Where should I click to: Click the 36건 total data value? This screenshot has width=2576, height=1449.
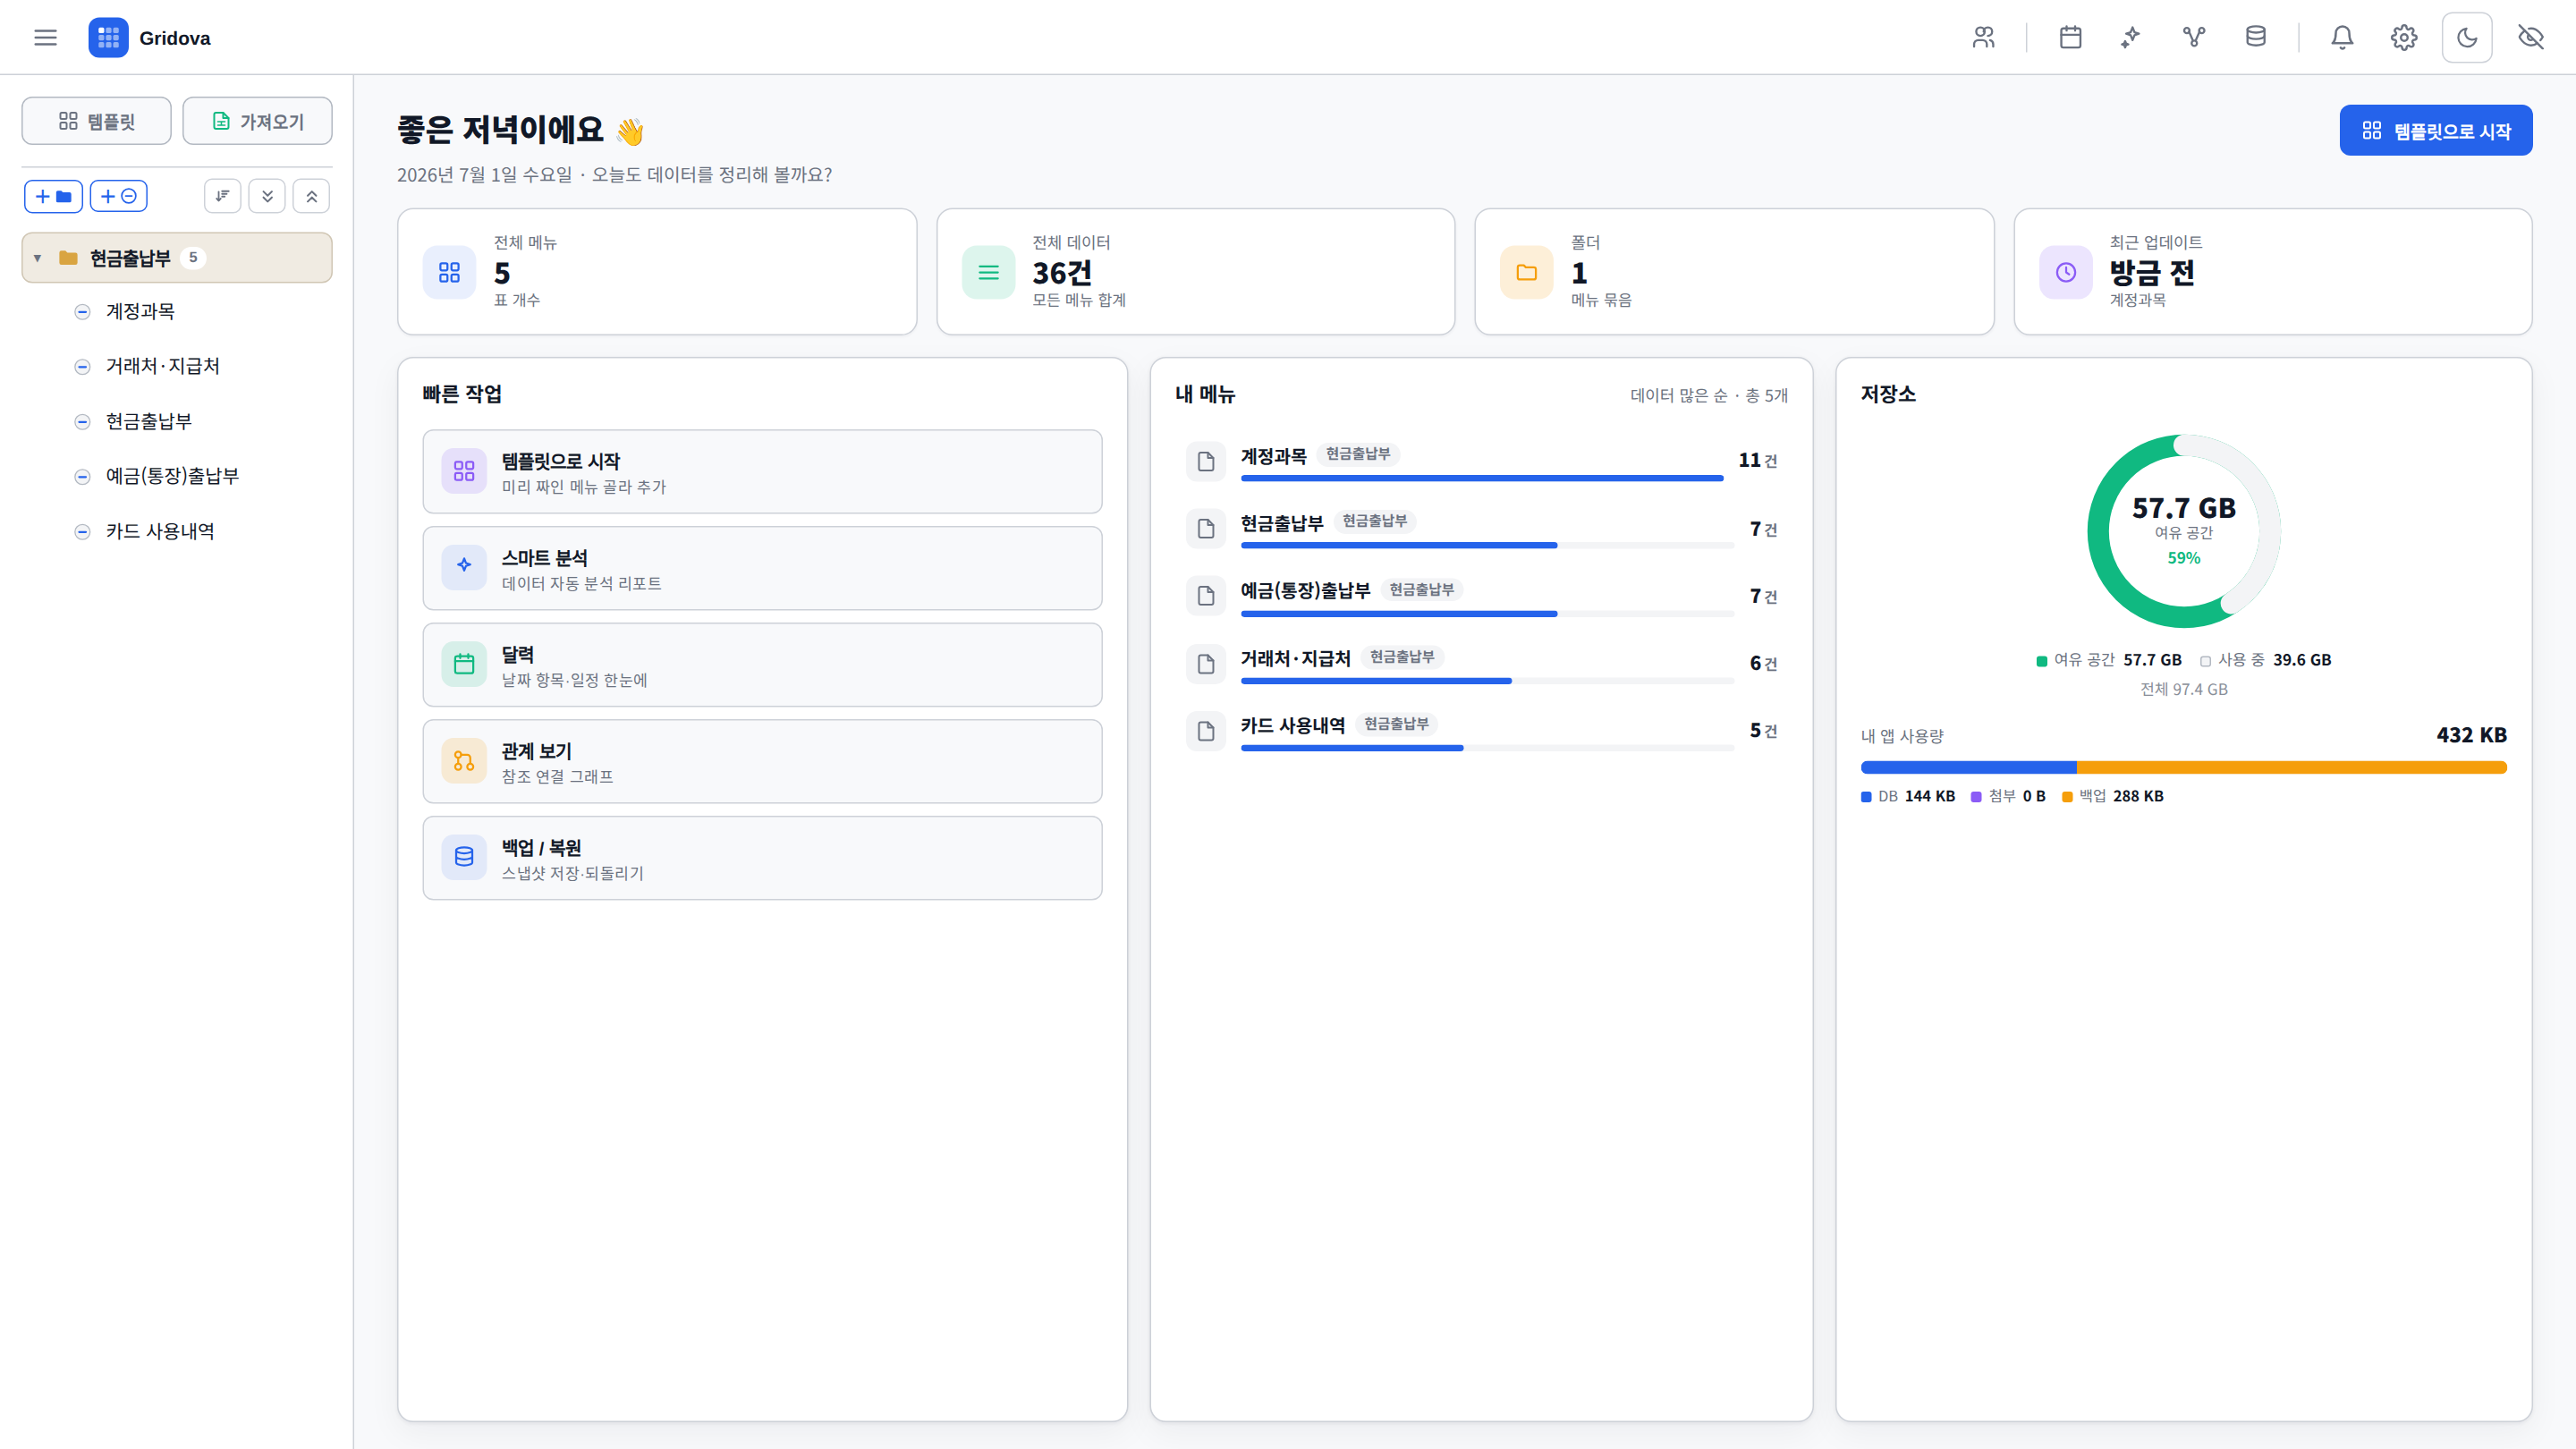[1062, 273]
